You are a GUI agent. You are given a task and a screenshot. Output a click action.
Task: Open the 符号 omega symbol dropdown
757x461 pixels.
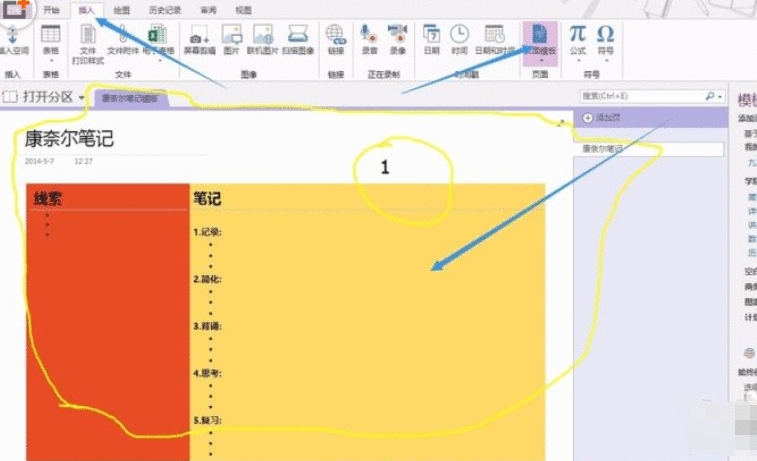(x=606, y=61)
